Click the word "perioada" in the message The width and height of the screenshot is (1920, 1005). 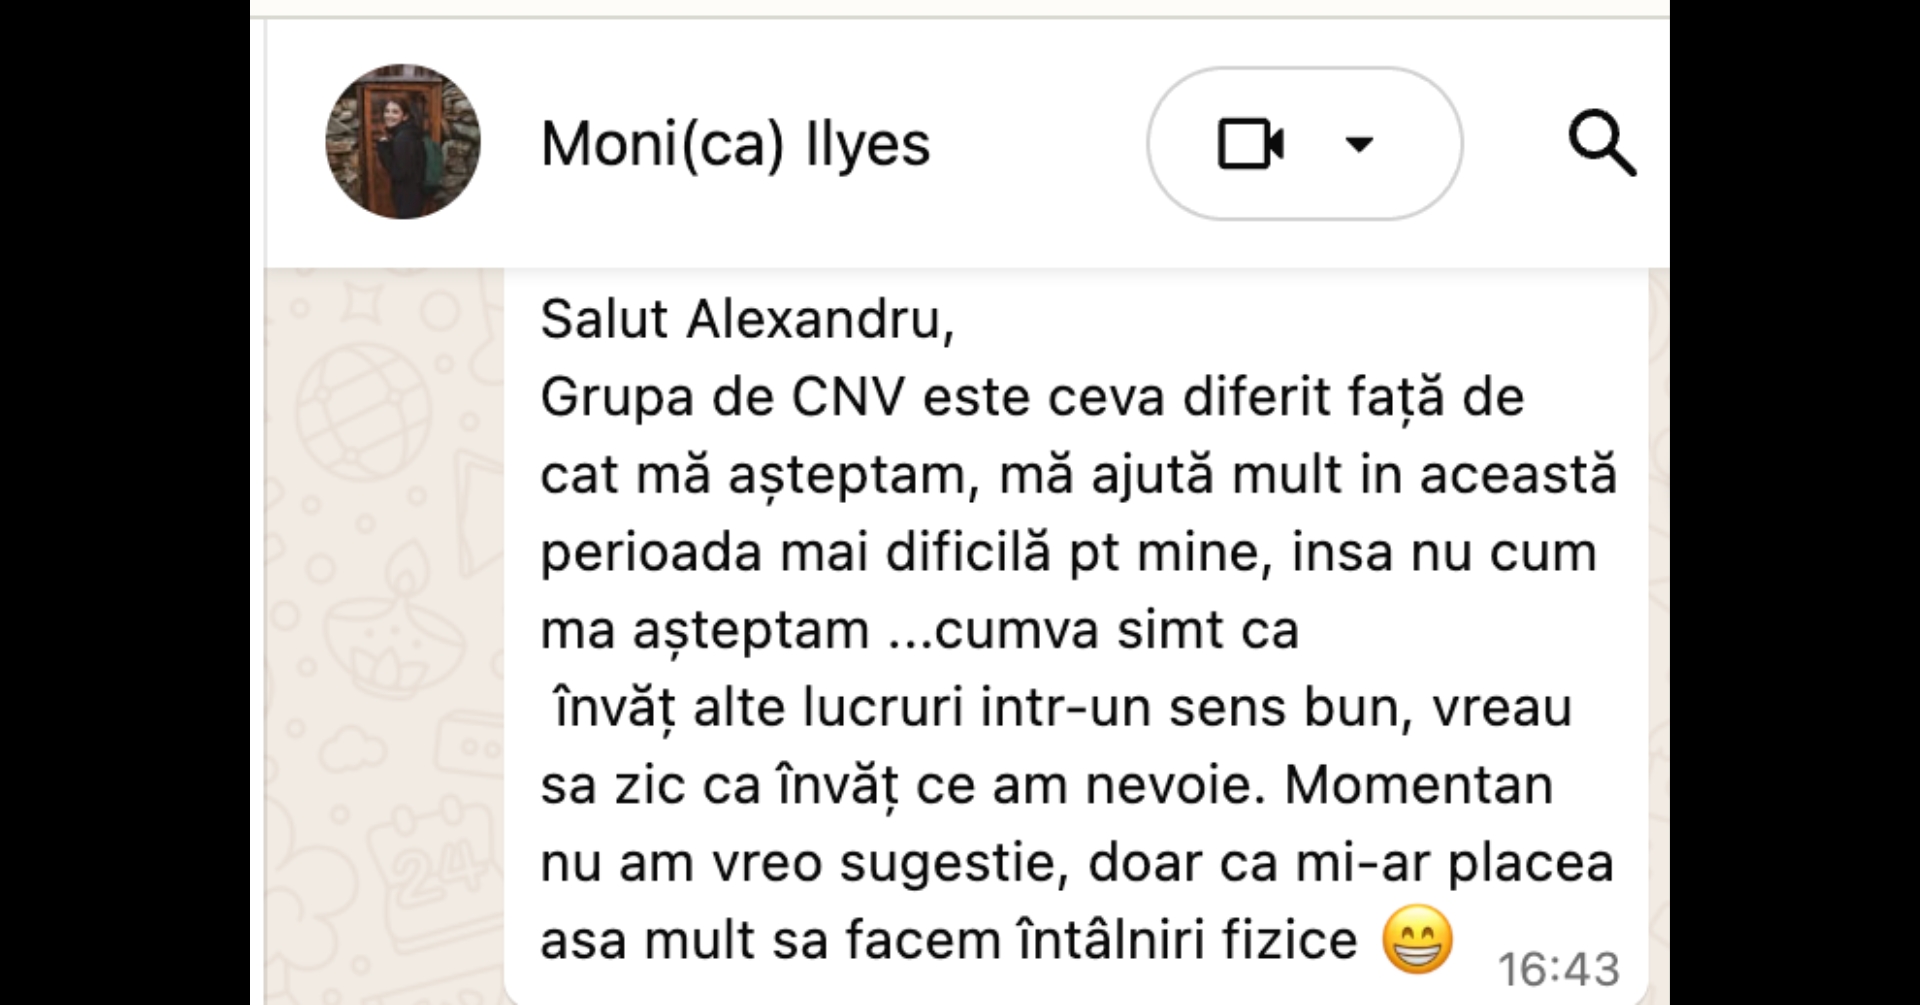(x=651, y=553)
